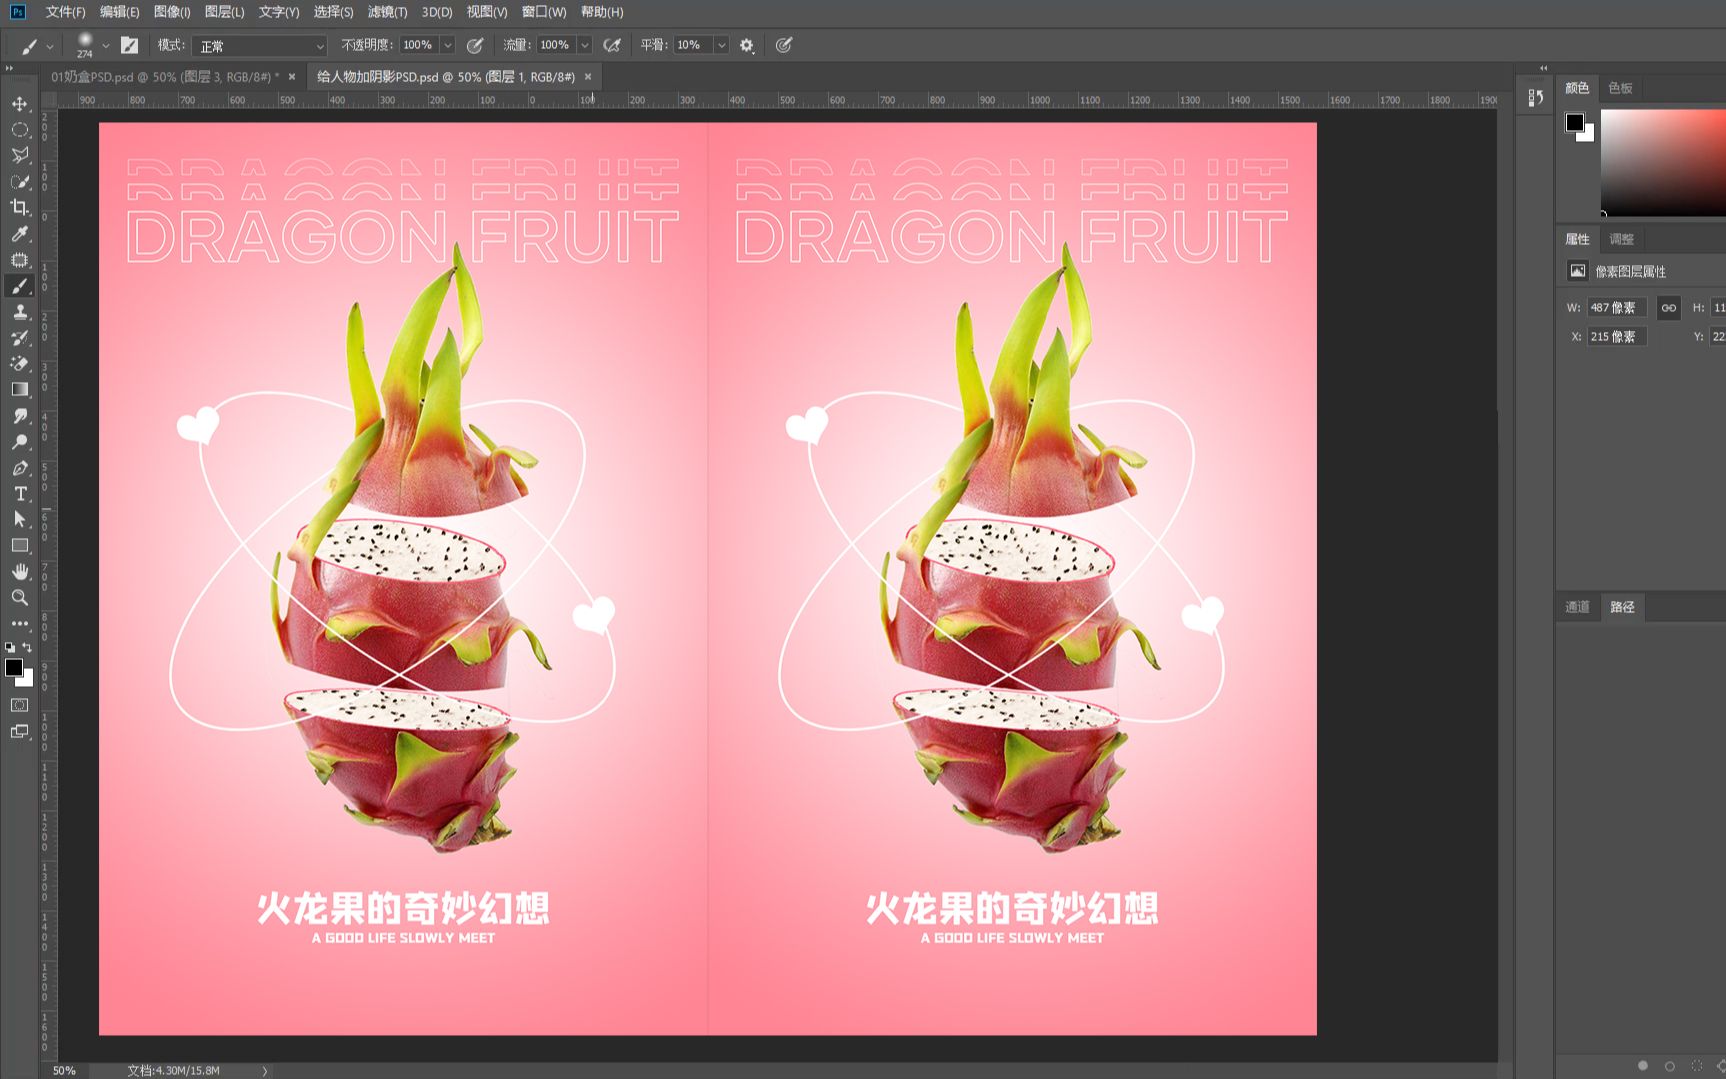Image resolution: width=1726 pixels, height=1079 pixels.
Task: Open the 文件(F) menu
Action: 66,12
